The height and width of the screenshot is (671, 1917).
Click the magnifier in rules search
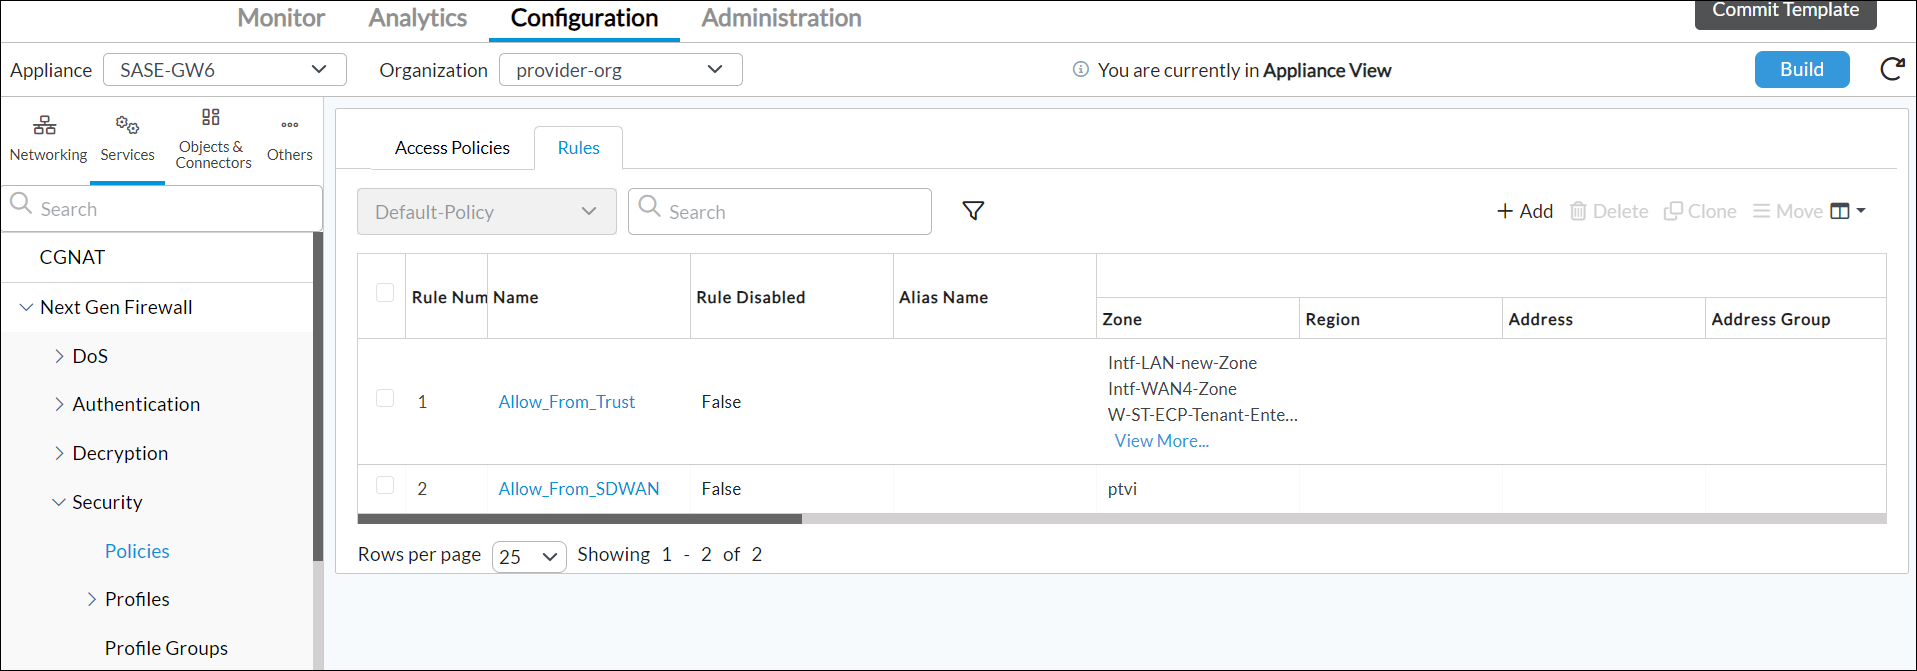pos(650,206)
